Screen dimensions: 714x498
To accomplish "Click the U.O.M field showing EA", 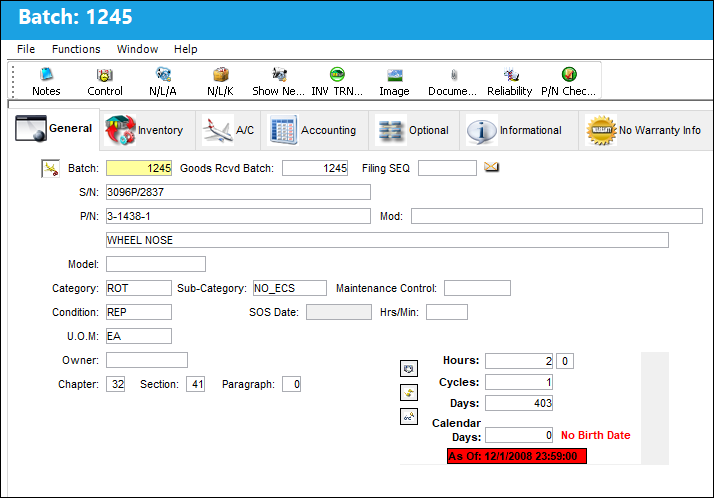I will 139,336.
